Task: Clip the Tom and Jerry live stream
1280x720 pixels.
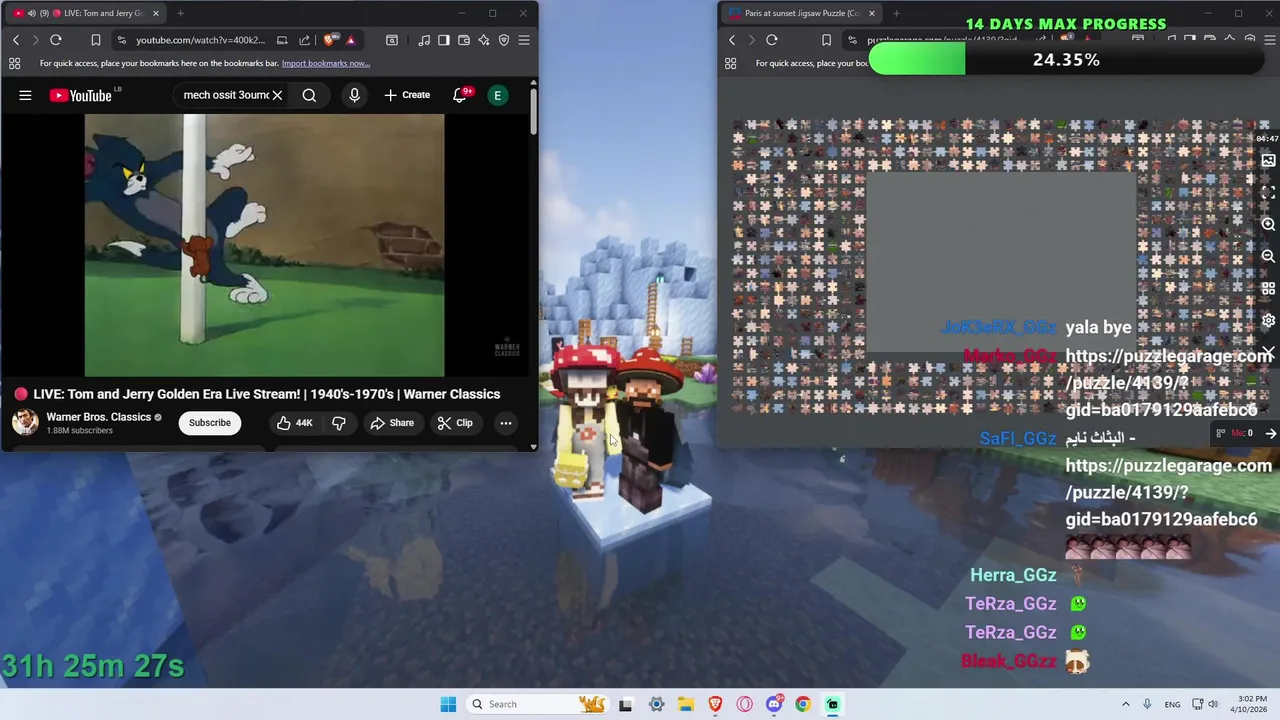Action: pos(455,423)
